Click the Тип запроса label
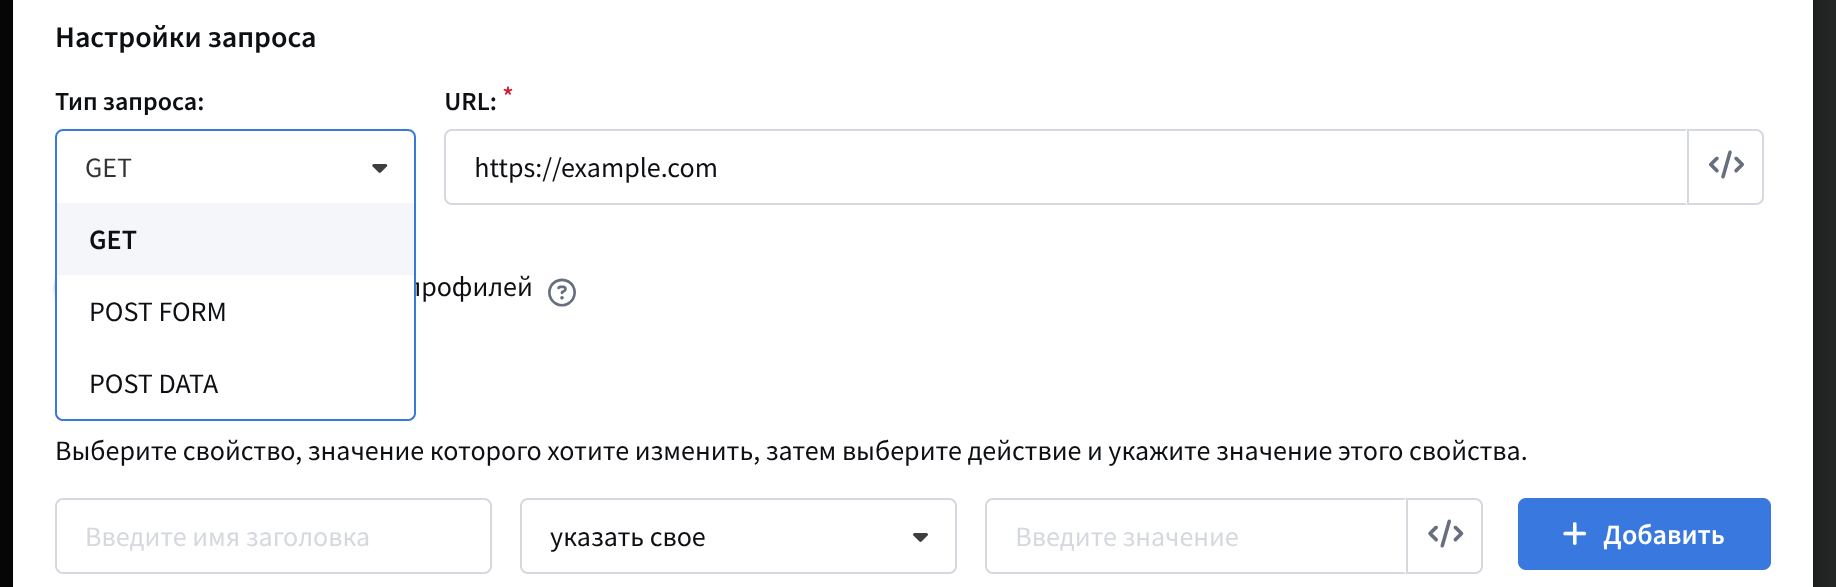This screenshot has height=587, width=1836. tap(129, 102)
